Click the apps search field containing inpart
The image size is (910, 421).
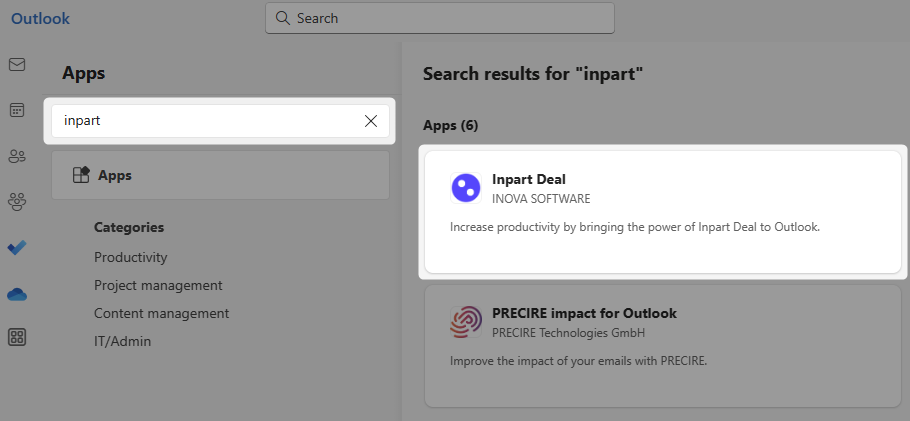[x=200, y=121]
